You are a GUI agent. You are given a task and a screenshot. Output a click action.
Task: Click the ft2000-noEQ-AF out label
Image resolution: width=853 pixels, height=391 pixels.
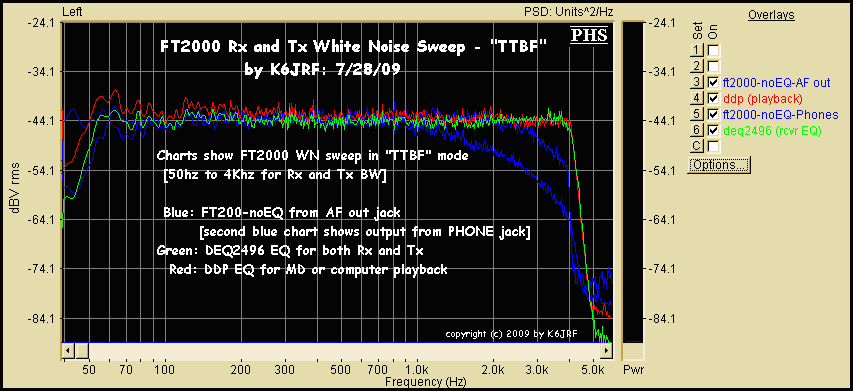click(x=776, y=83)
